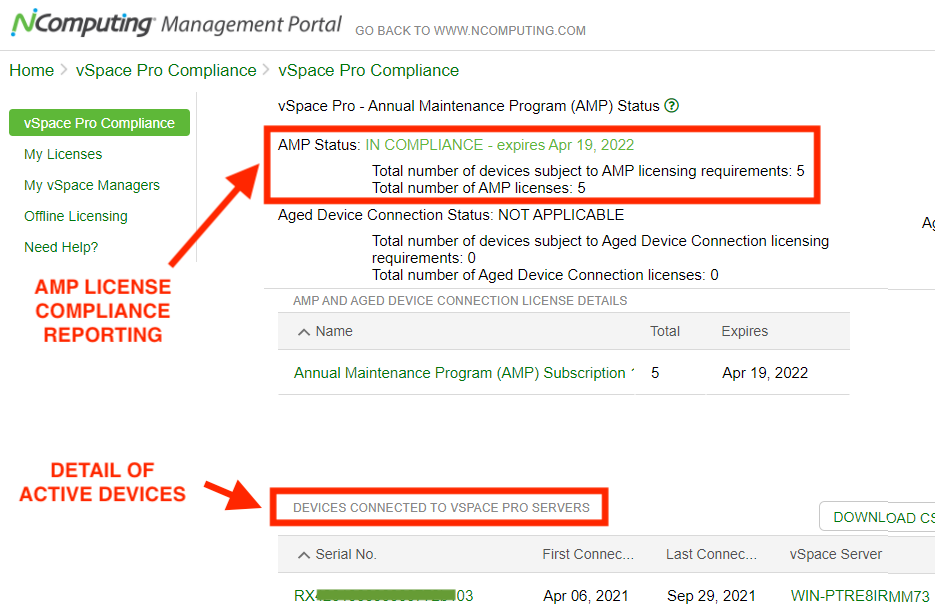Select vSpace Pro Compliance in the sidebar

(100, 123)
